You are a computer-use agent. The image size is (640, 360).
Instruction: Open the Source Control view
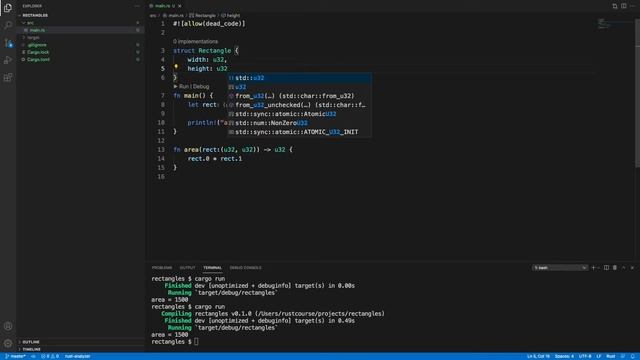pyautogui.click(x=8, y=43)
